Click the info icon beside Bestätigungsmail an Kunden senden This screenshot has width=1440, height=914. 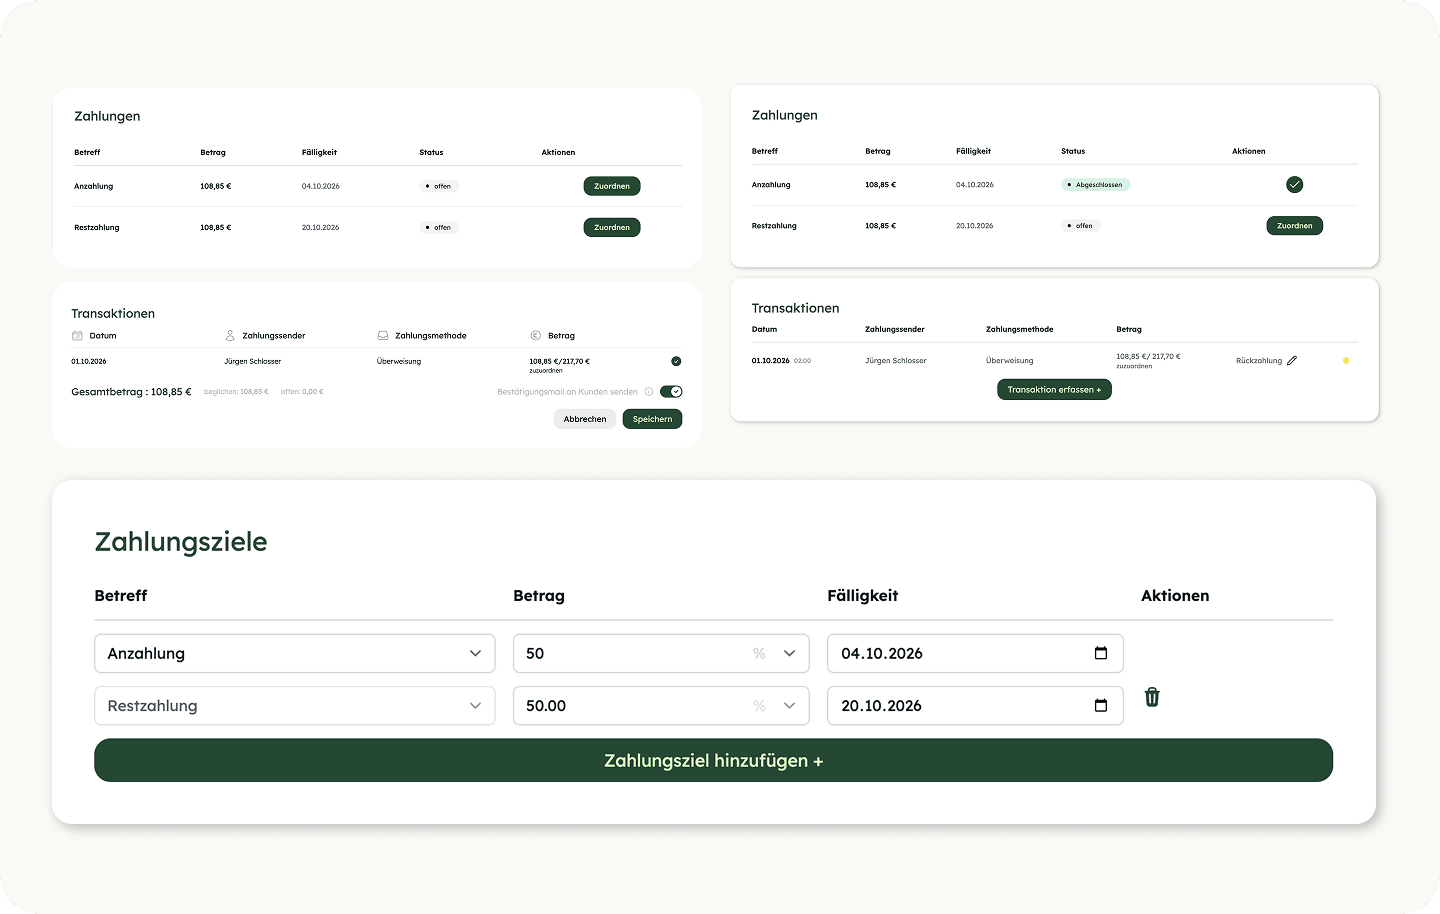tap(649, 392)
